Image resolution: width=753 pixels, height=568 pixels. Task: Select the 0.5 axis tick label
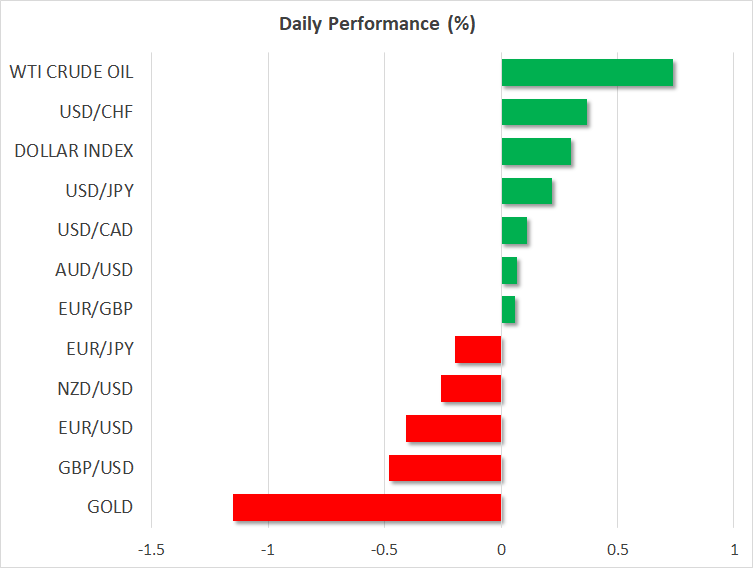[x=617, y=549]
